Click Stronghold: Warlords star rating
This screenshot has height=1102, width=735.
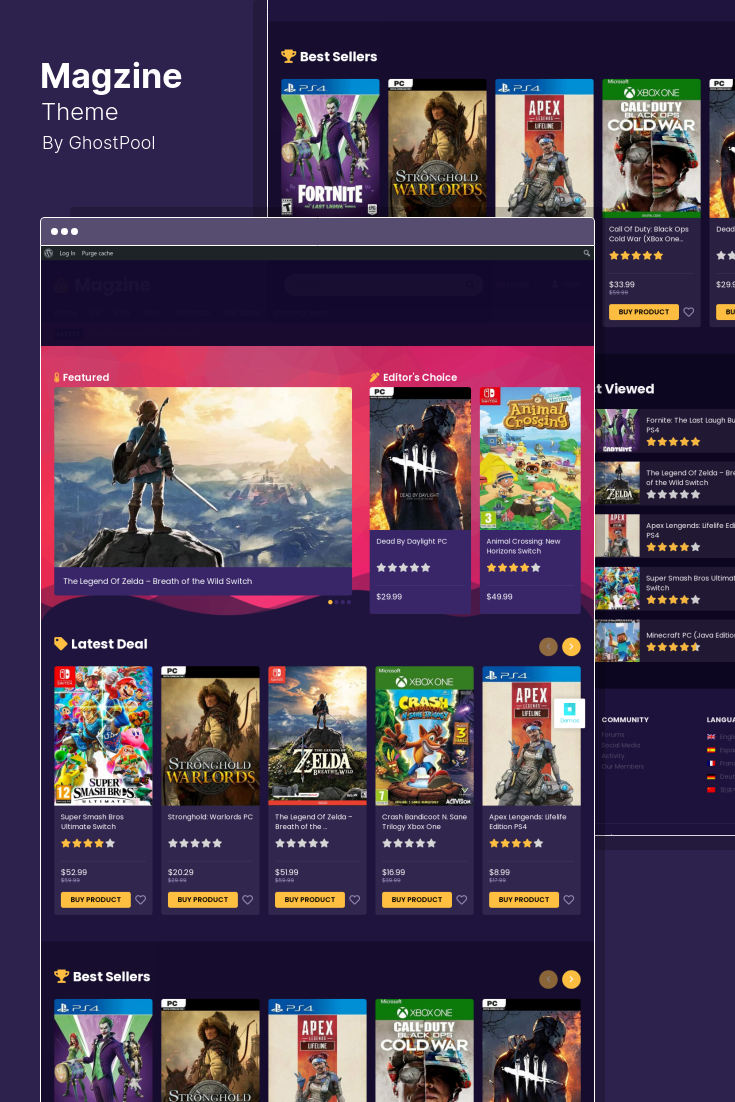pyautogui.click(x=195, y=843)
